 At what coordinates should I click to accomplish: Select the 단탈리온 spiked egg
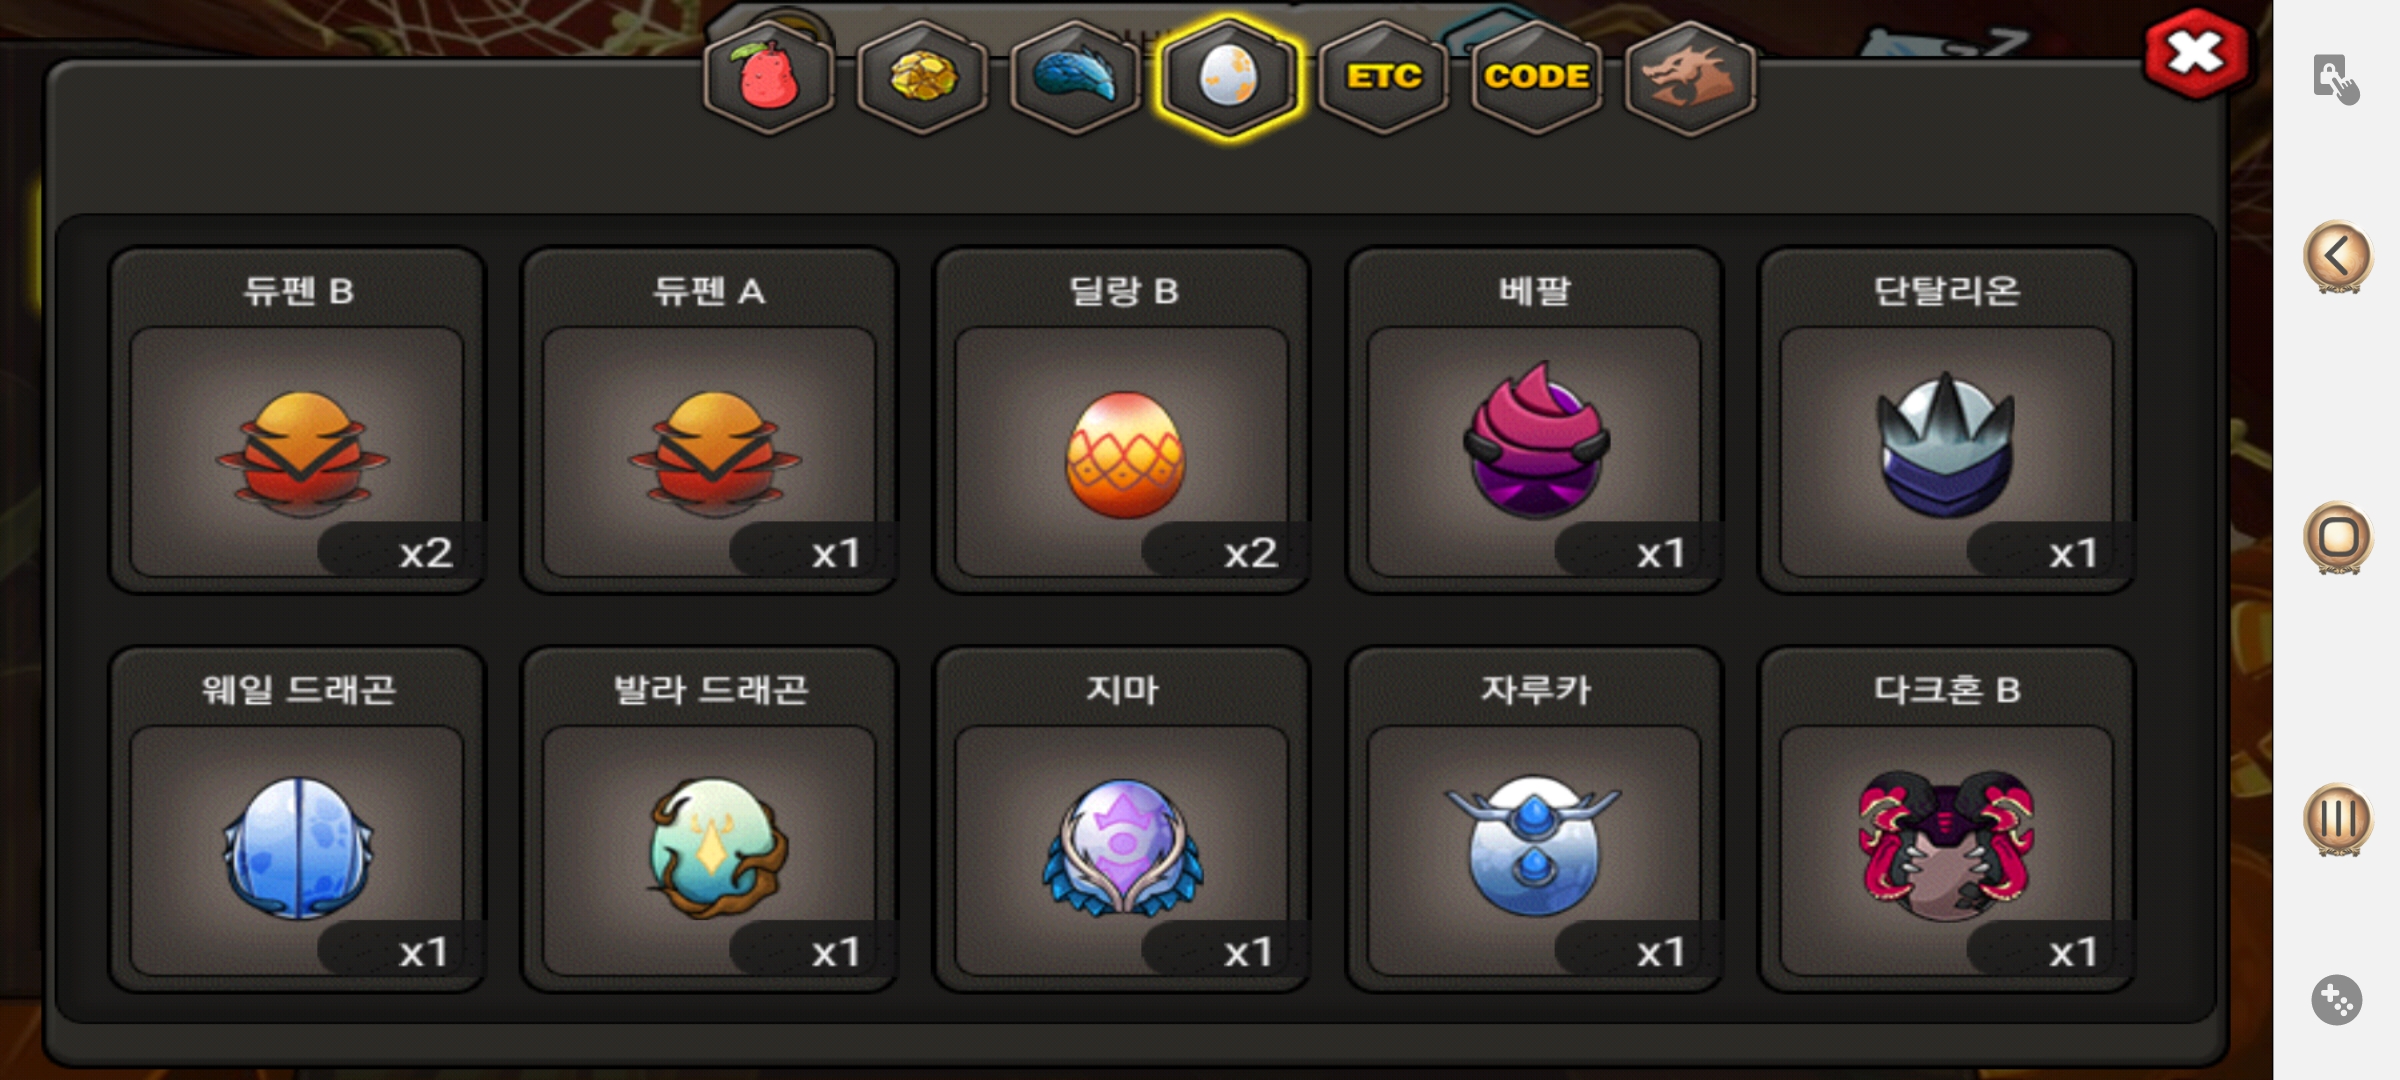pyautogui.click(x=1947, y=421)
